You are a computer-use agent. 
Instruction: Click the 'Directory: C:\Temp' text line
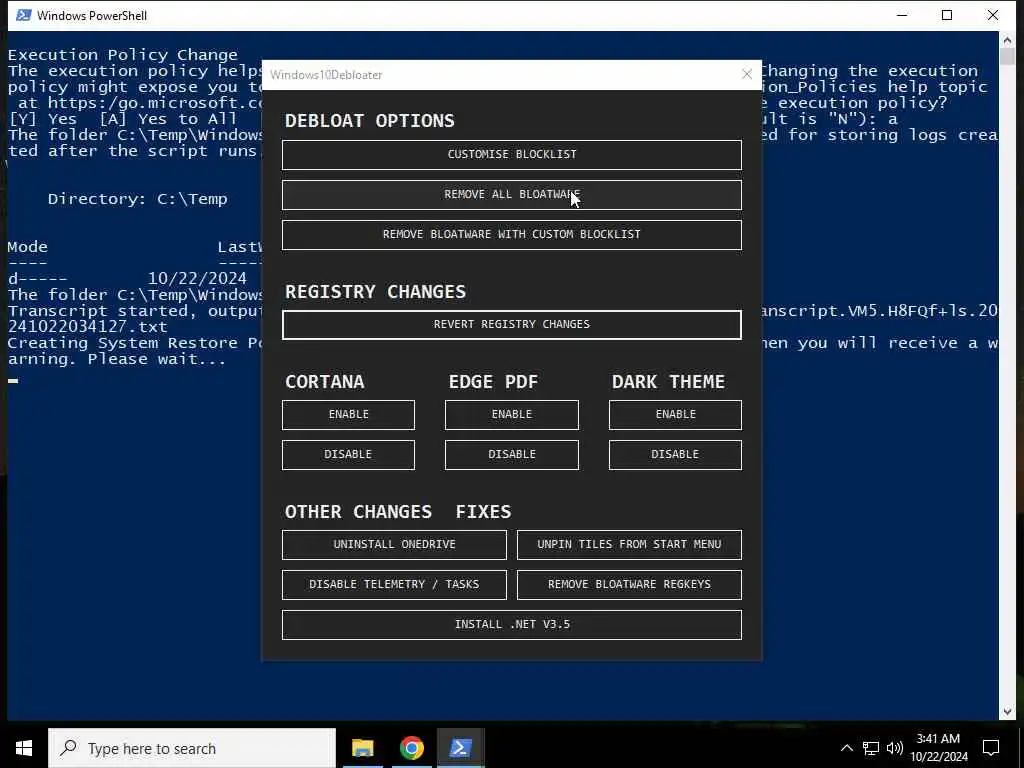tap(137, 199)
